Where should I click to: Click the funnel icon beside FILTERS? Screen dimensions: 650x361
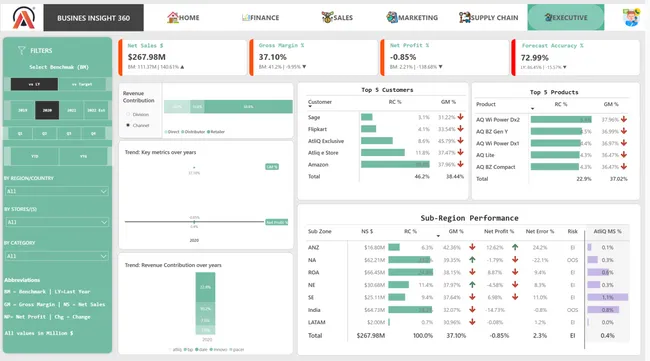tap(22, 51)
